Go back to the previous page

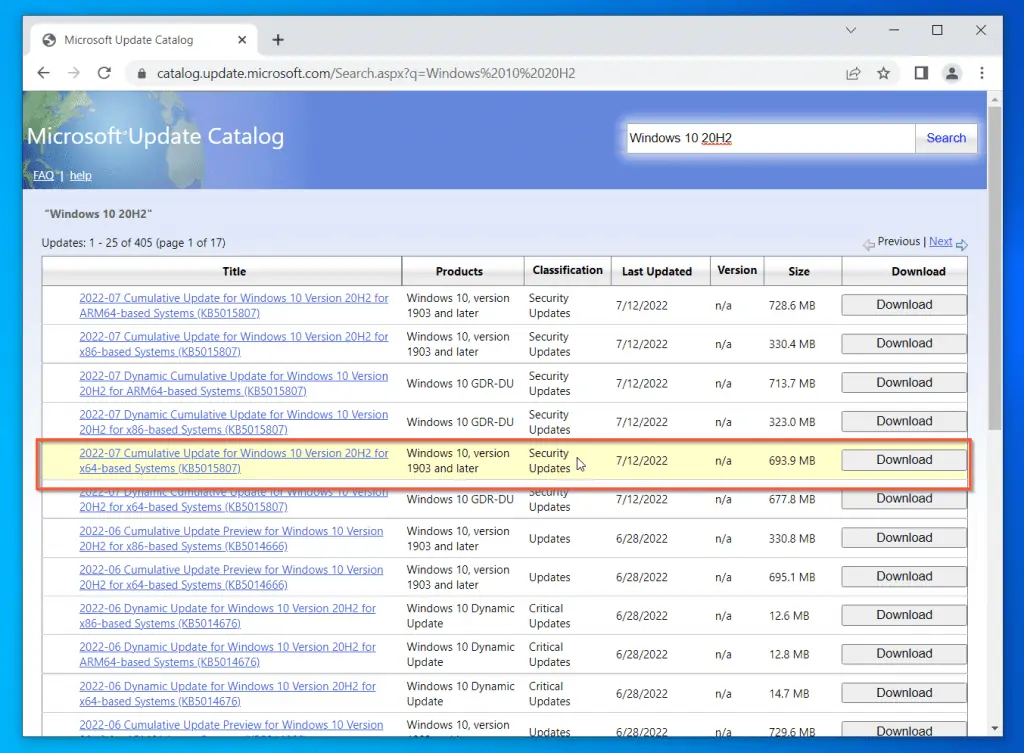coord(43,73)
